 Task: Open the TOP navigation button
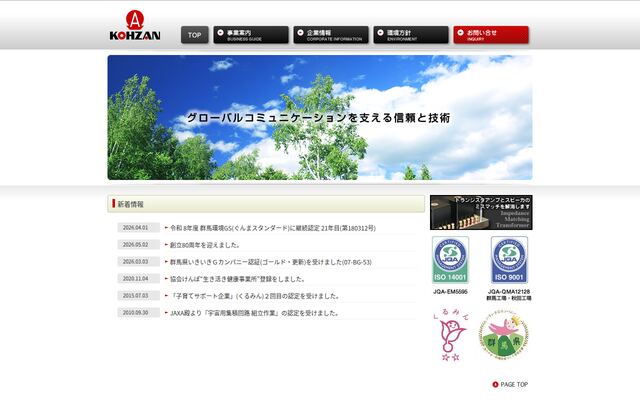[195, 35]
